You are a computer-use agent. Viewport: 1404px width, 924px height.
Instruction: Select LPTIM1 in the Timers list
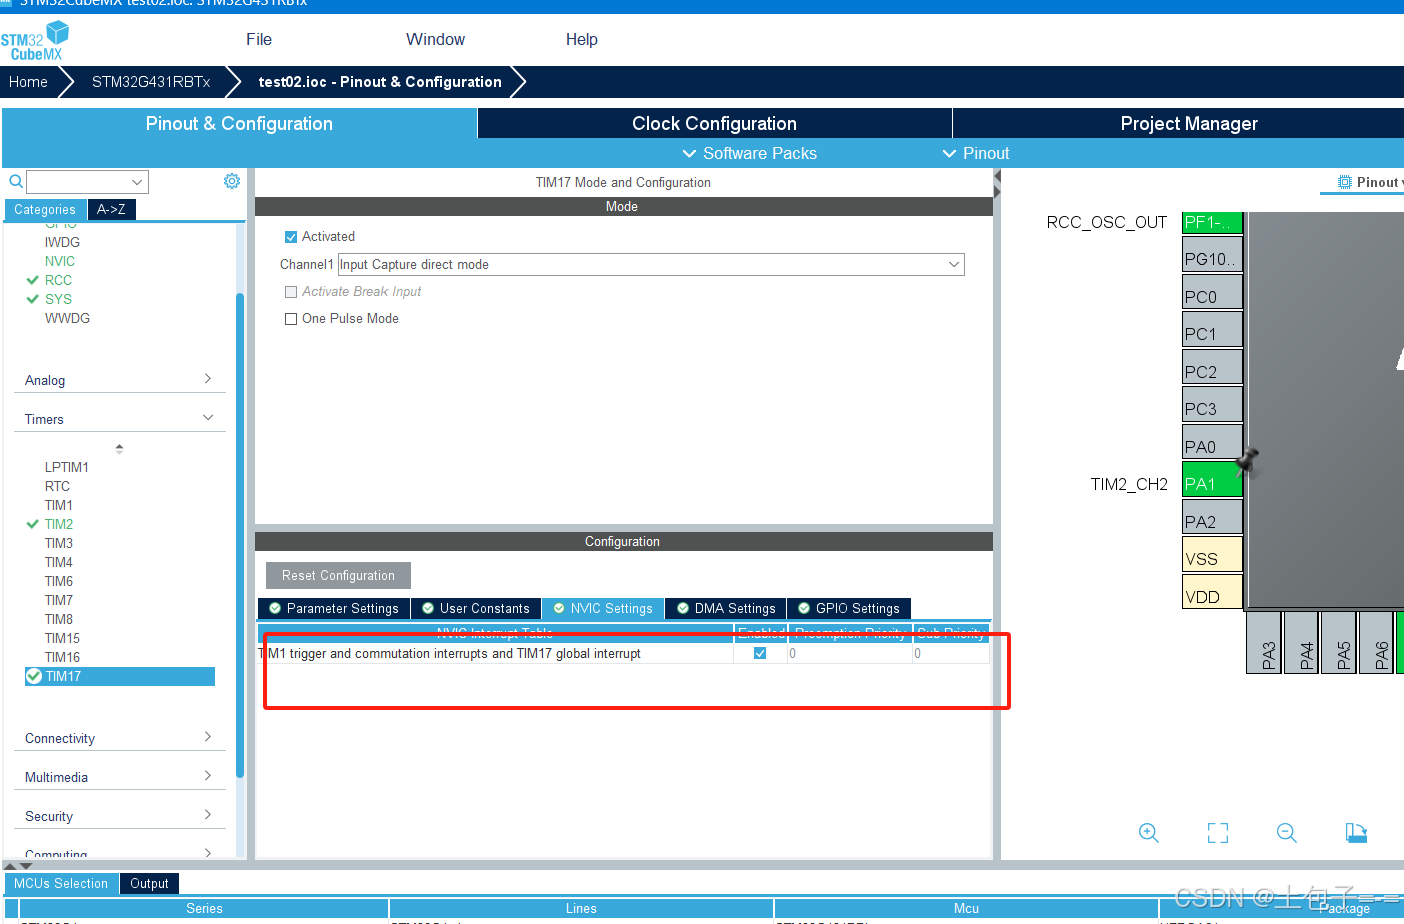coord(67,467)
